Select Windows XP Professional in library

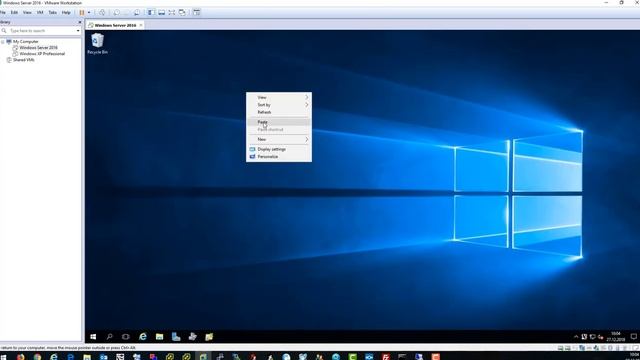pyautogui.click(x=42, y=54)
